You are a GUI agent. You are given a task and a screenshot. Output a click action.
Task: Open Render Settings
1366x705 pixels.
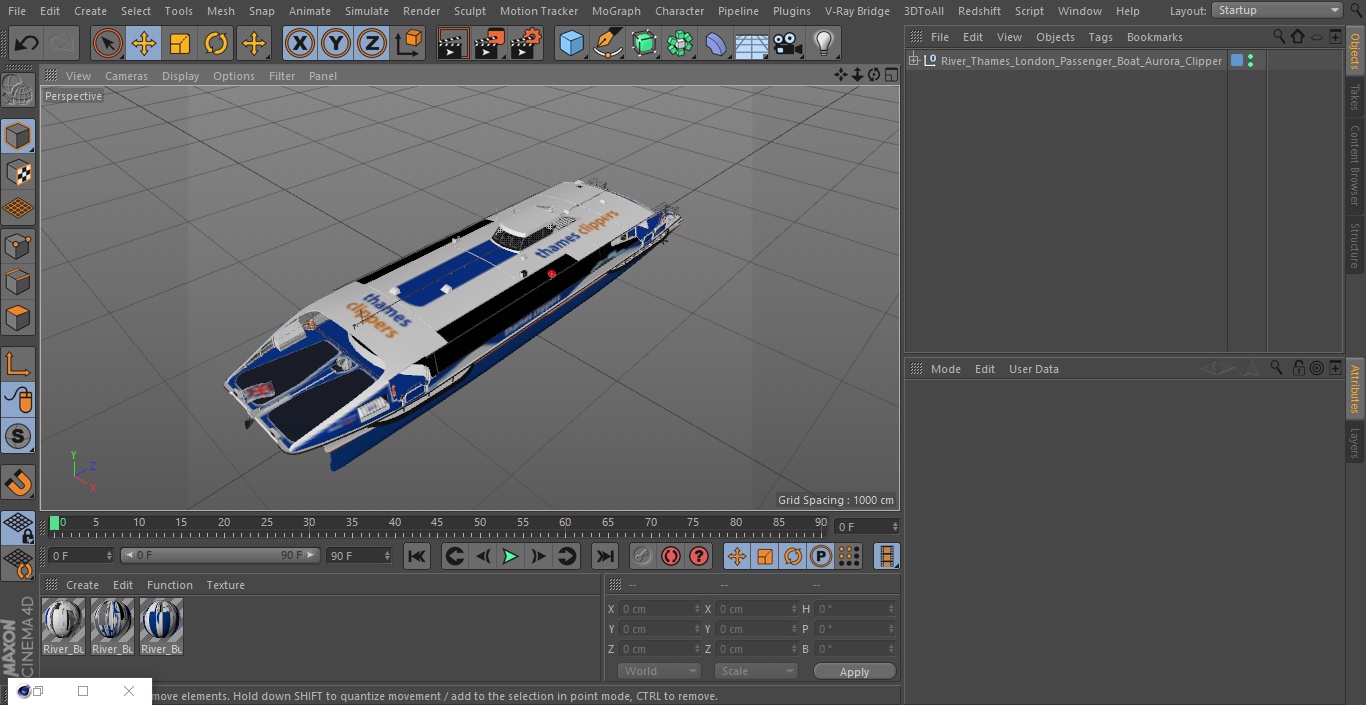526,43
